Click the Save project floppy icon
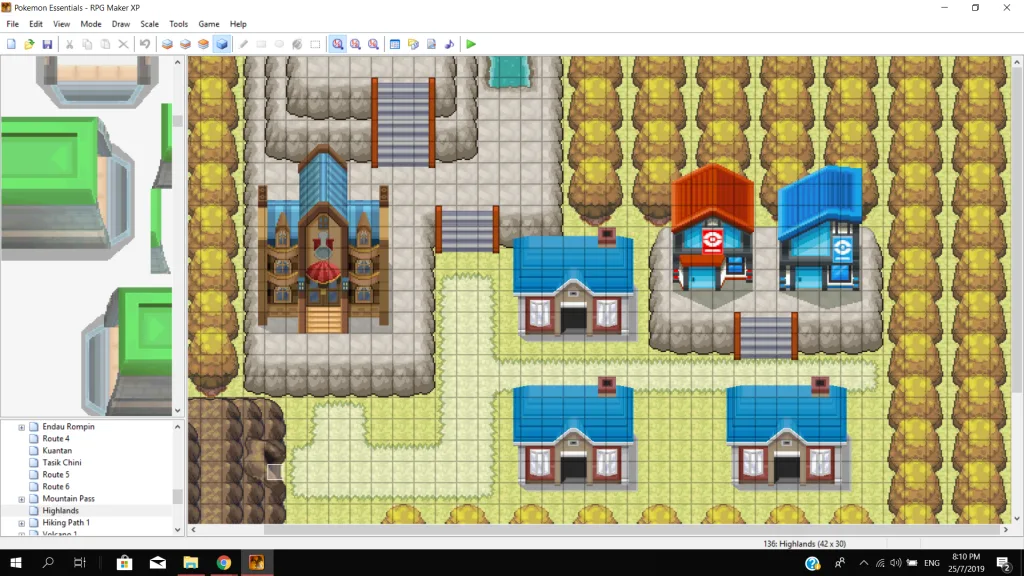 [47, 44]
